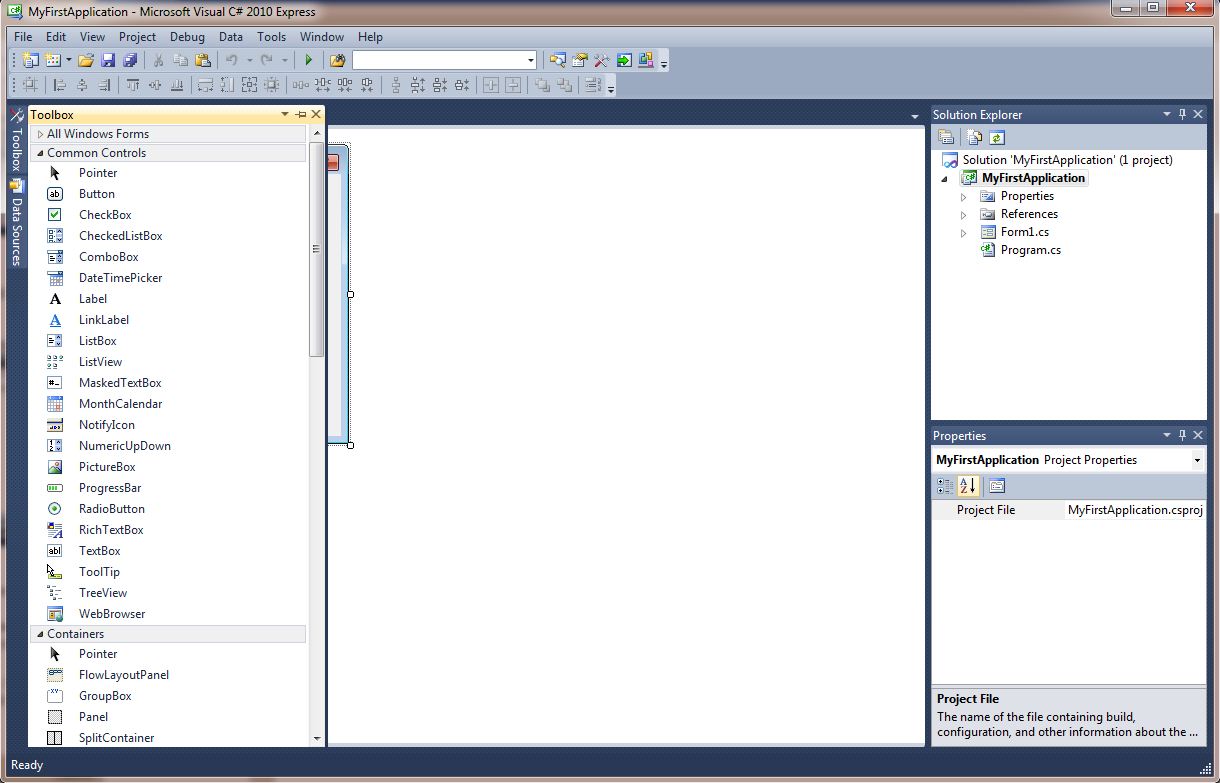Collapse the MyFirstApplication project node
1220x783 pixels.
(x=945, y=179)
